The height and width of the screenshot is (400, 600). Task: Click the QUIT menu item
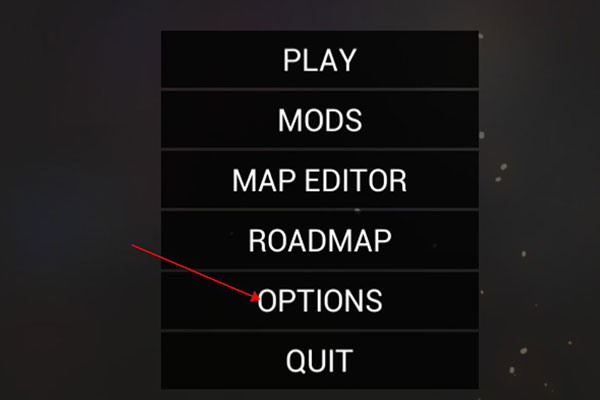(x=320, y=361)
